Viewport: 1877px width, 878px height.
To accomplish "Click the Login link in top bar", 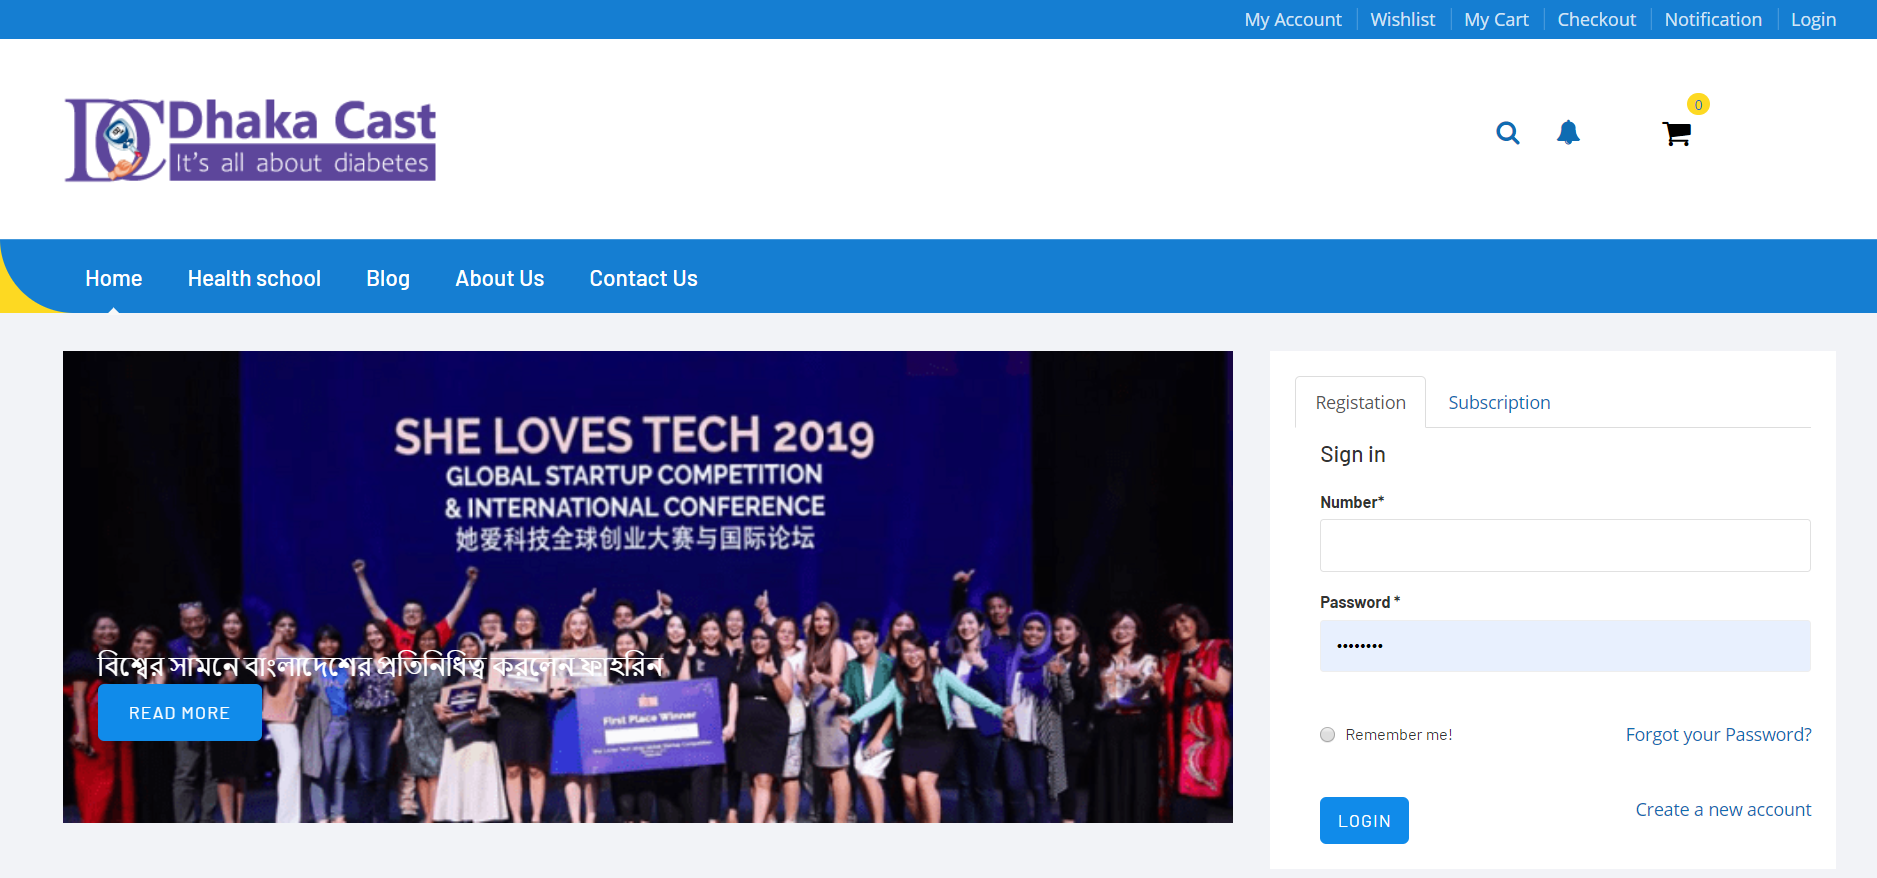I will pos(1813,19).
